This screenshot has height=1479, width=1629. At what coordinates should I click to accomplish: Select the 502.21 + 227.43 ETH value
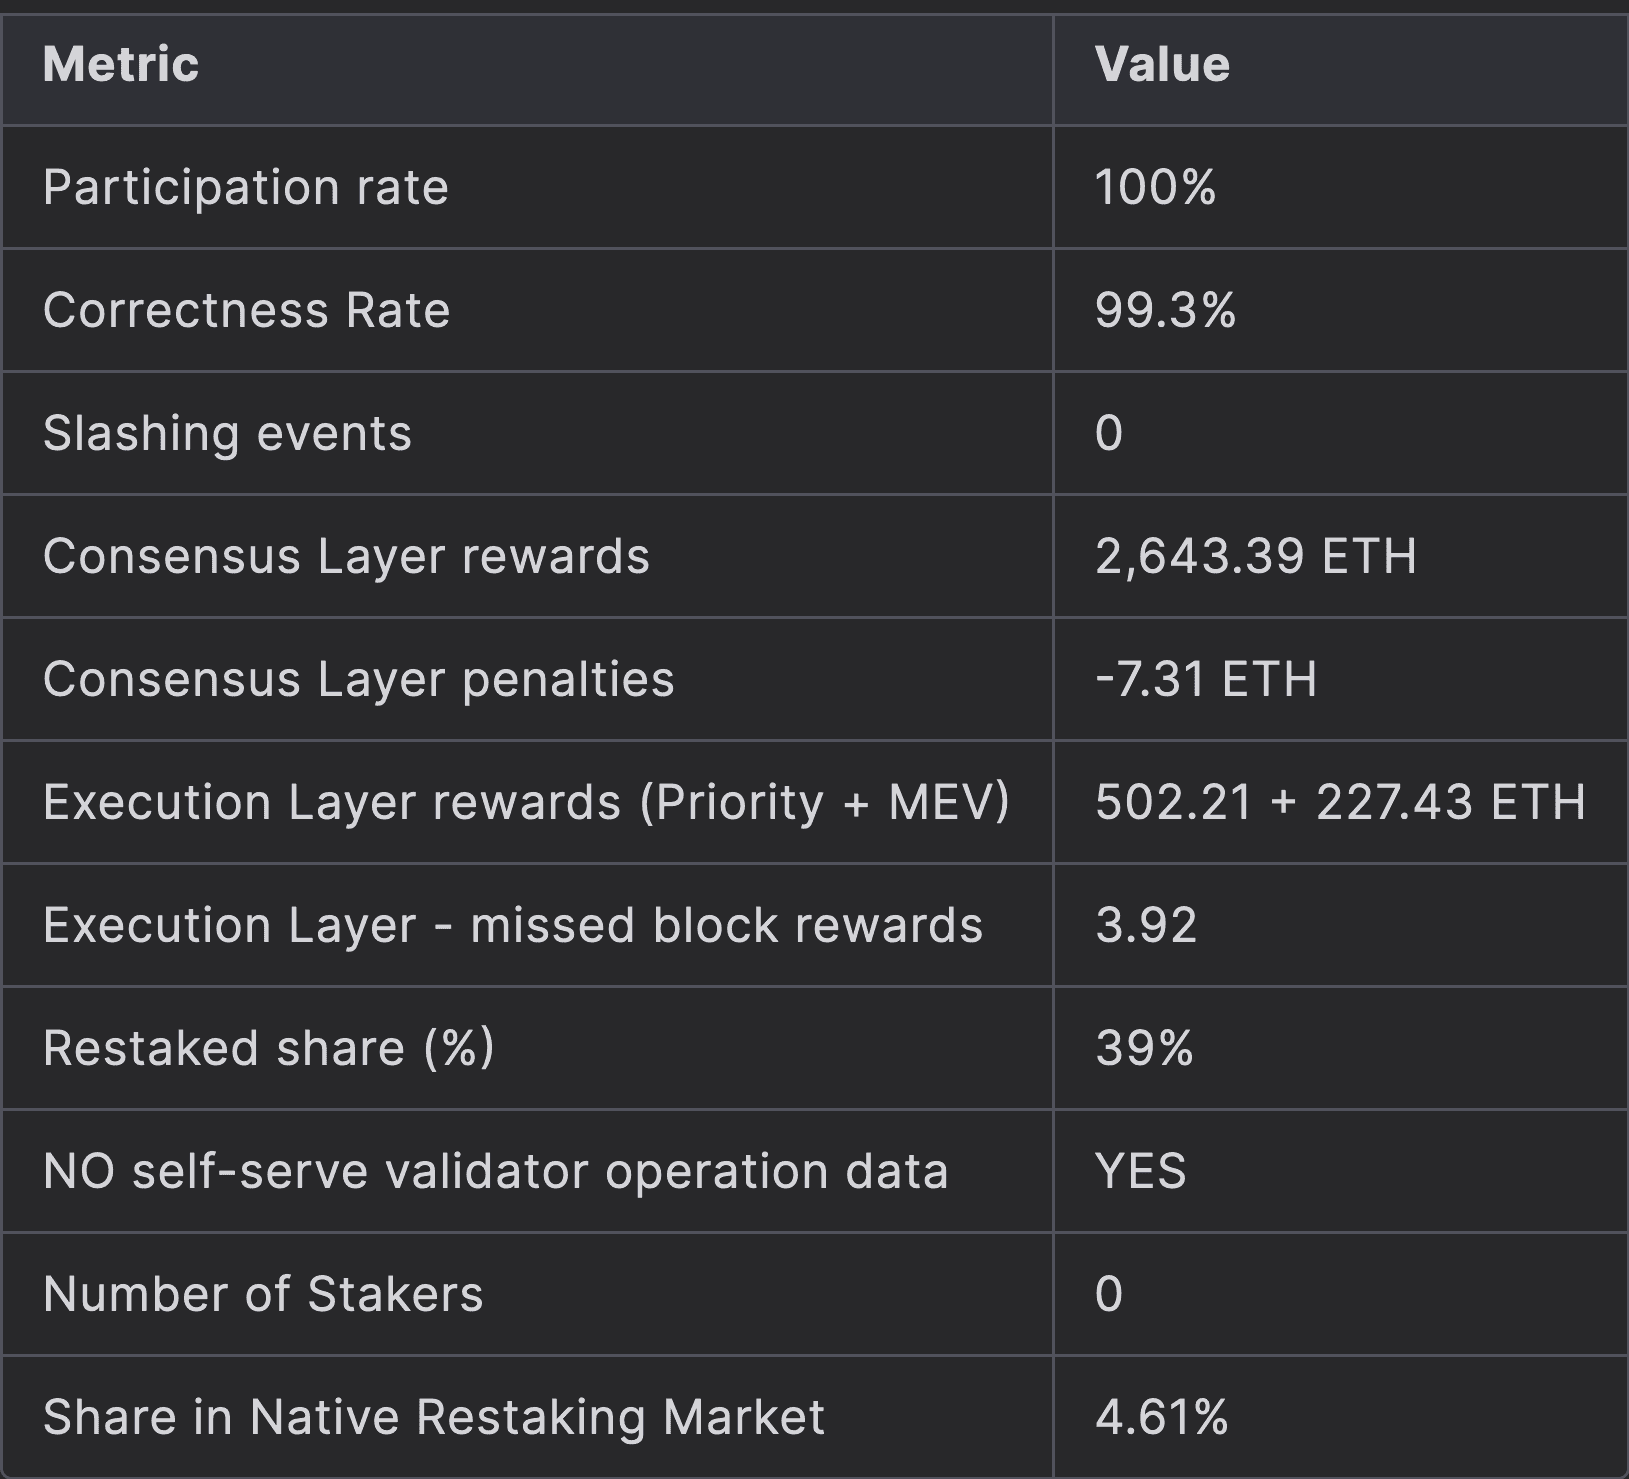(x=1340, y=803)
